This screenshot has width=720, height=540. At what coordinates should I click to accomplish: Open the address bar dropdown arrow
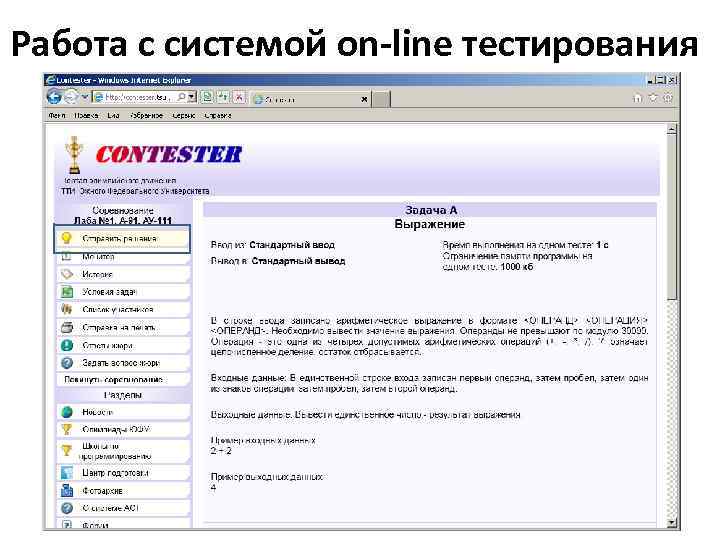point(192,97)
